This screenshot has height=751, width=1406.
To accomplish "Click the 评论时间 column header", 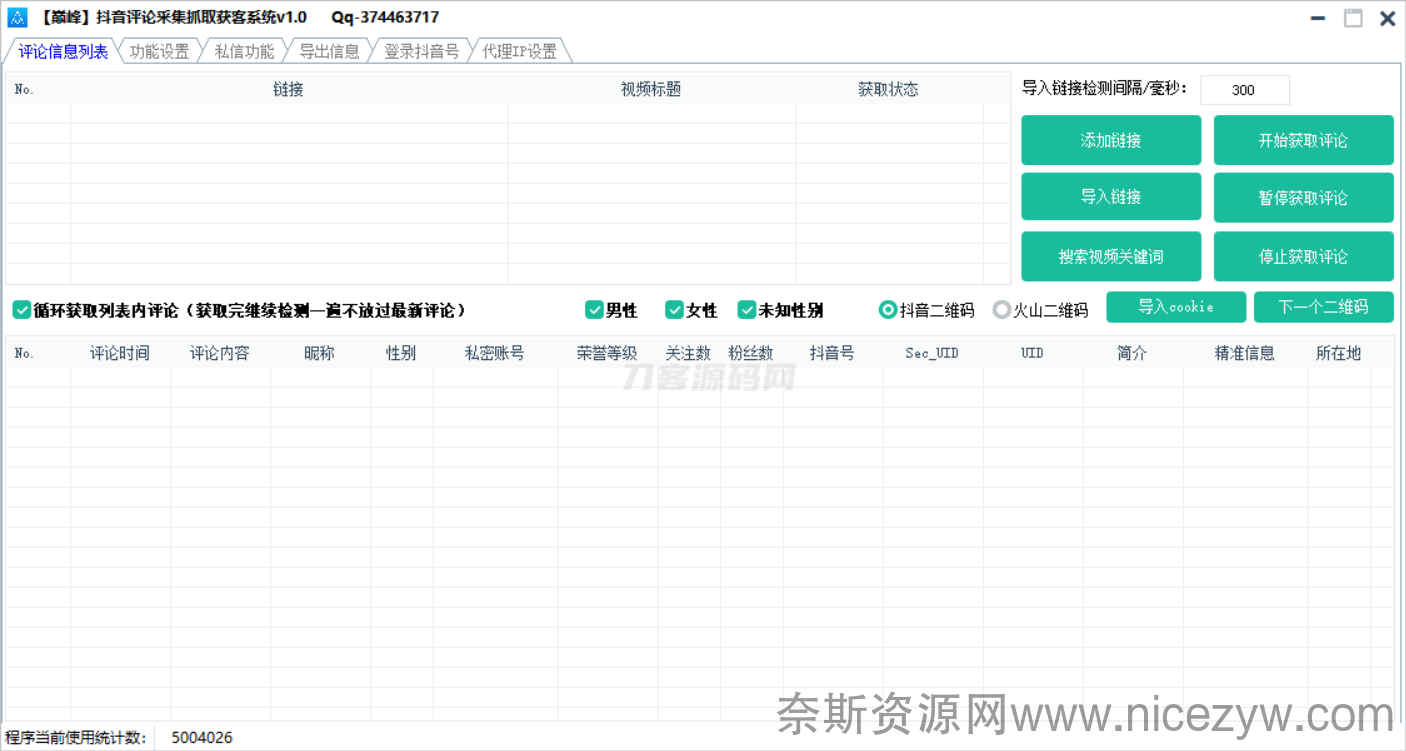I will 120,353.
